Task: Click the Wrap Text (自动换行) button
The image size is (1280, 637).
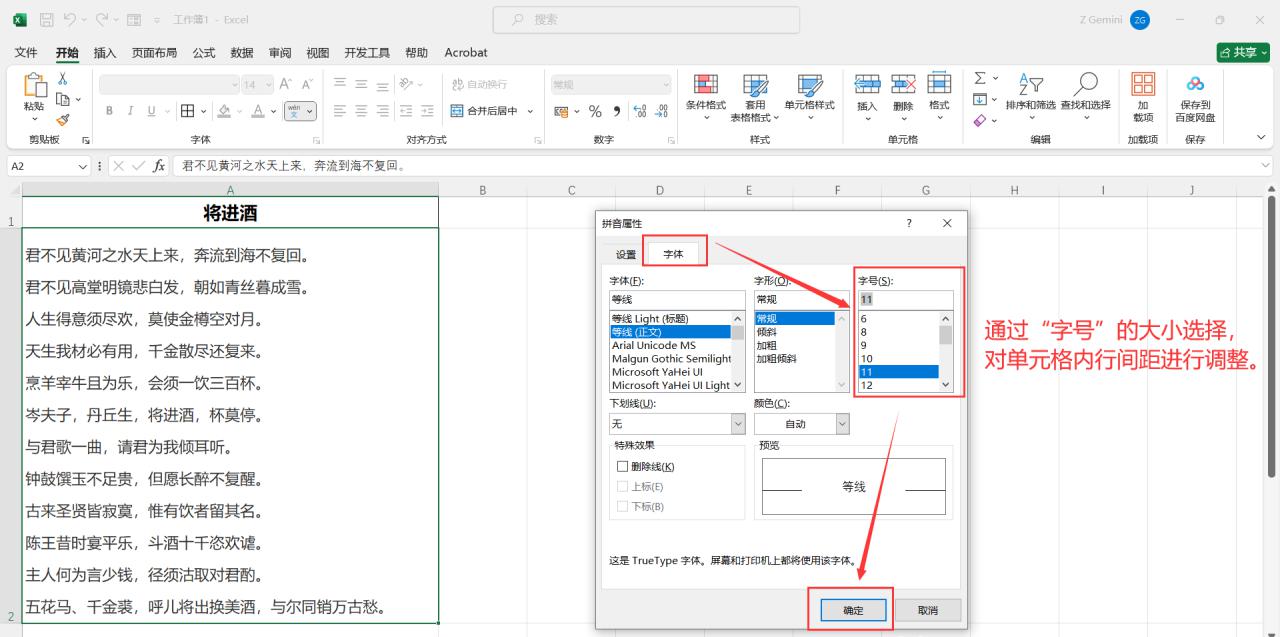Action: [479, 85]
